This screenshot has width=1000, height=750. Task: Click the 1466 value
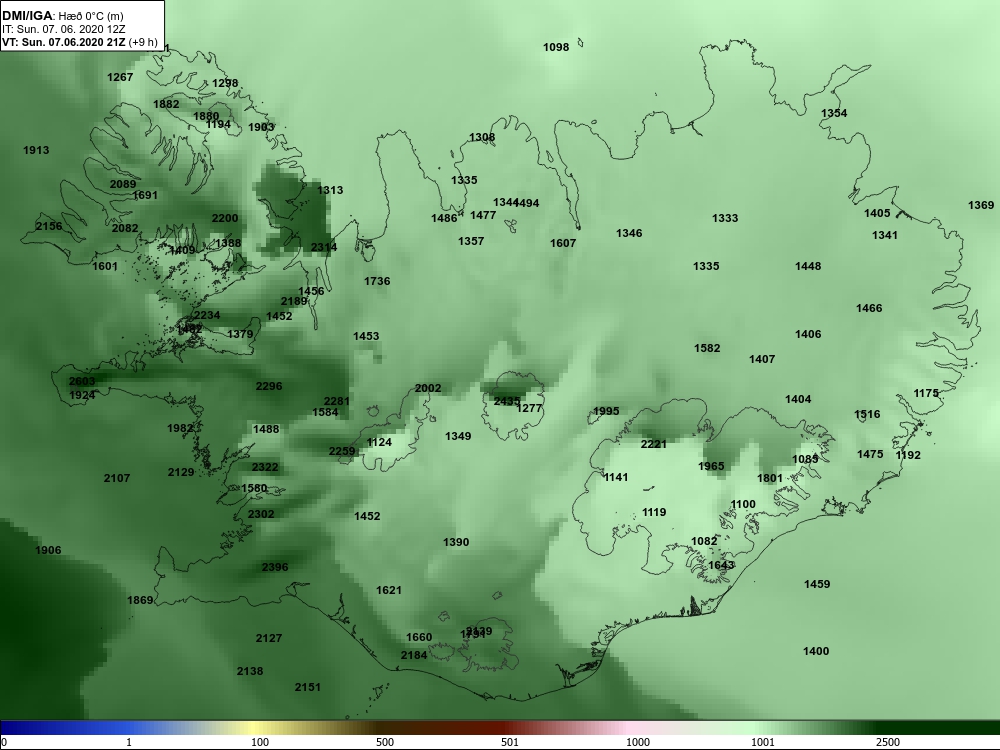pyautogui.click(x=869, y=309)
